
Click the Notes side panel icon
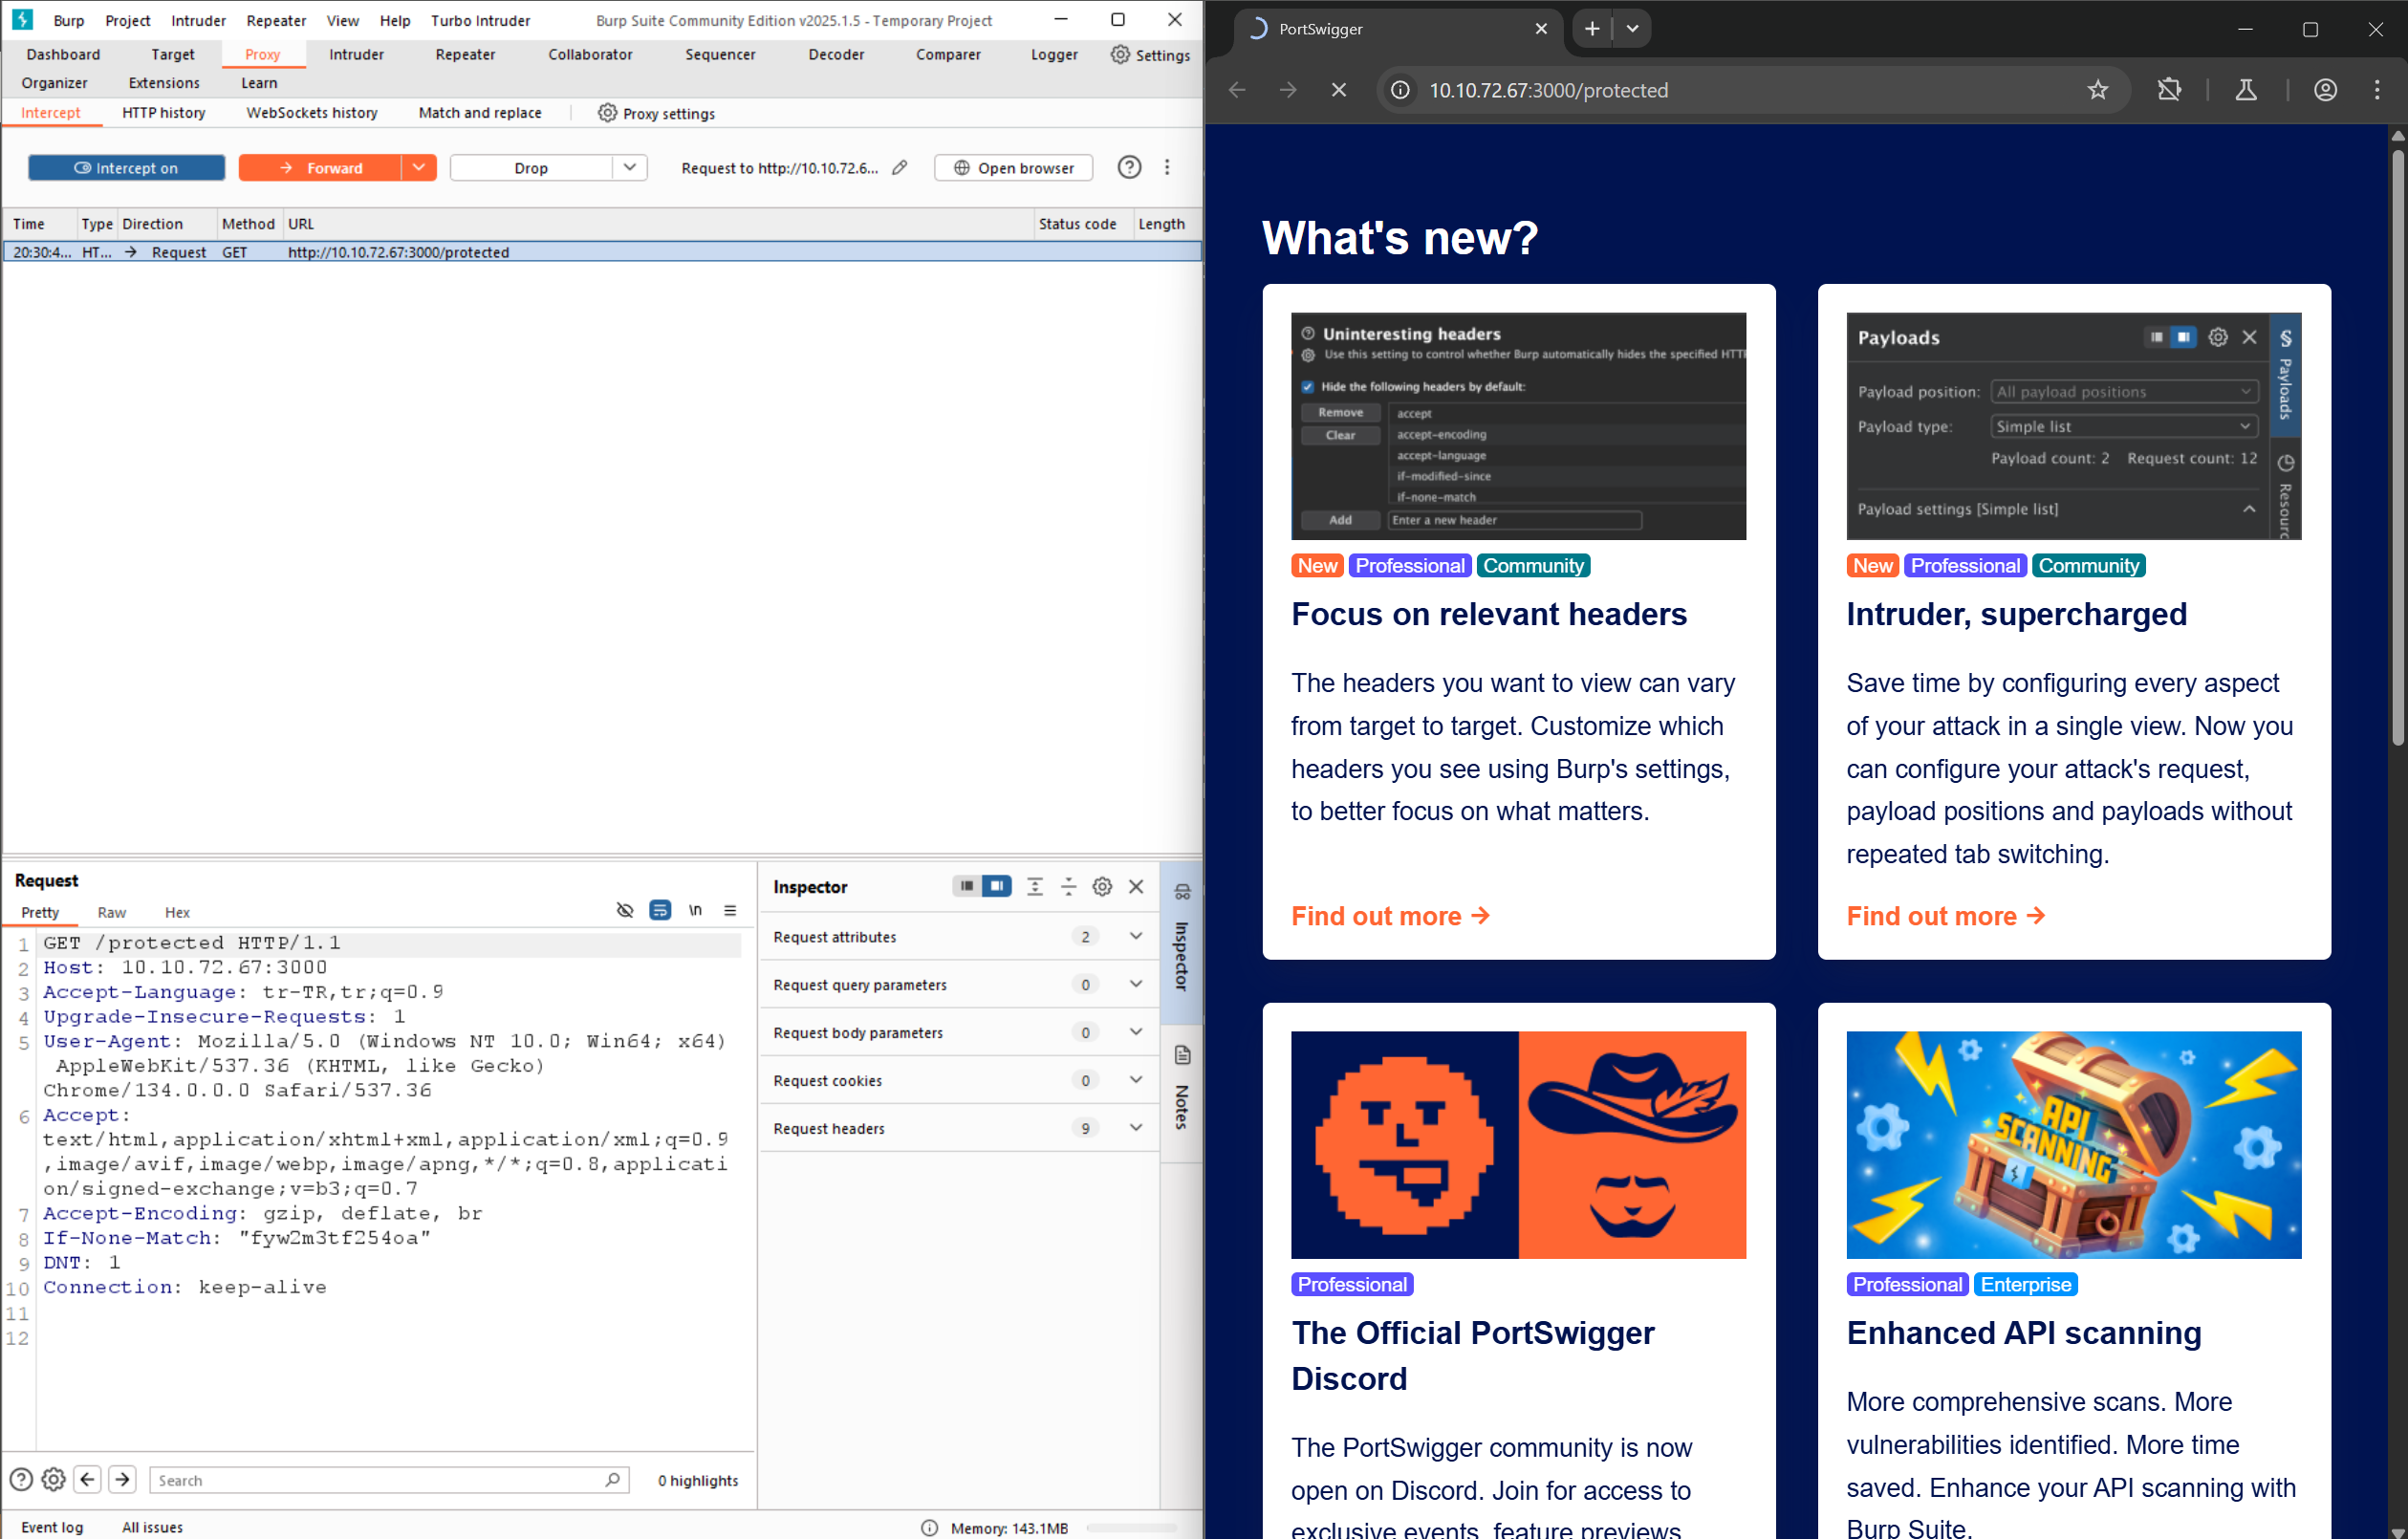point(1182,1055)
